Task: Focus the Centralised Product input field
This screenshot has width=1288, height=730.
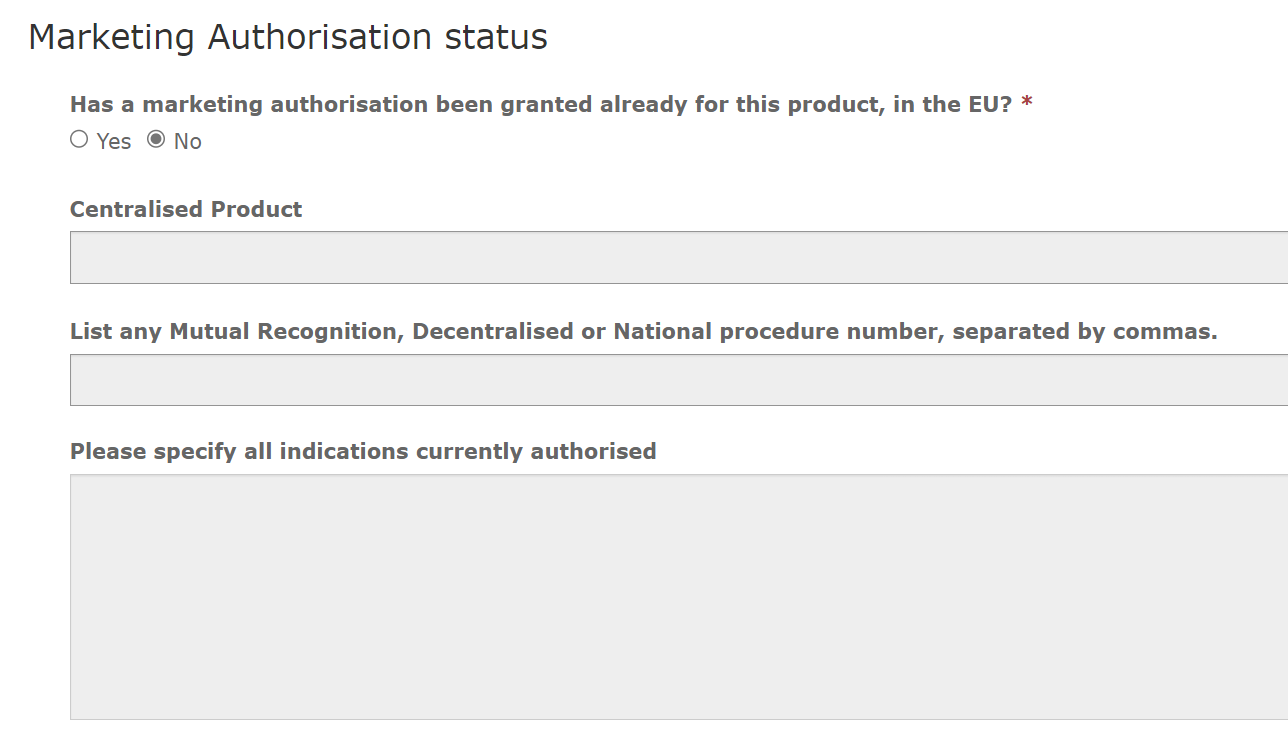Action: pos(678,257)
